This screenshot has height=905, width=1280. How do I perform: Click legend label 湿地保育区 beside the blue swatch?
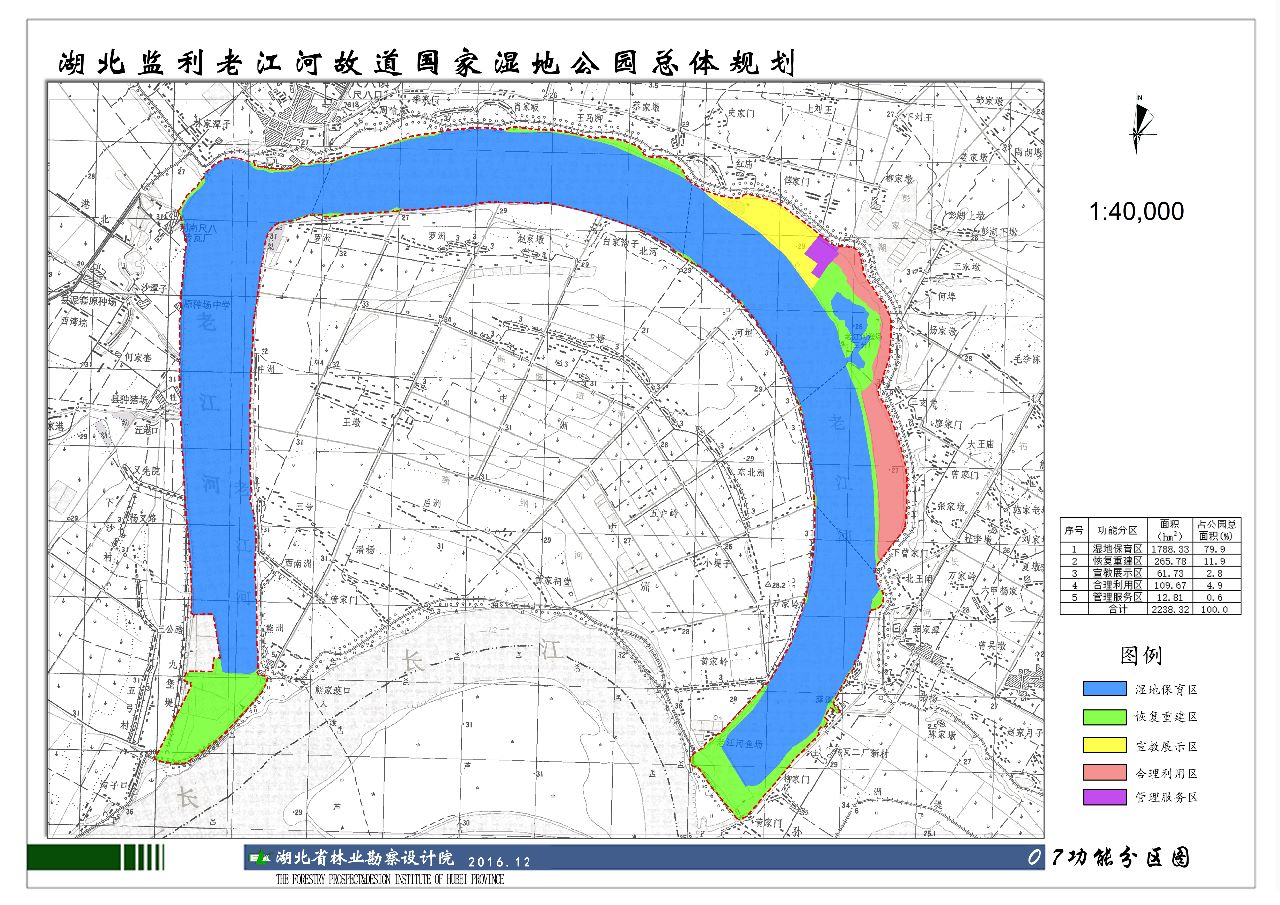coord(1165,690)
